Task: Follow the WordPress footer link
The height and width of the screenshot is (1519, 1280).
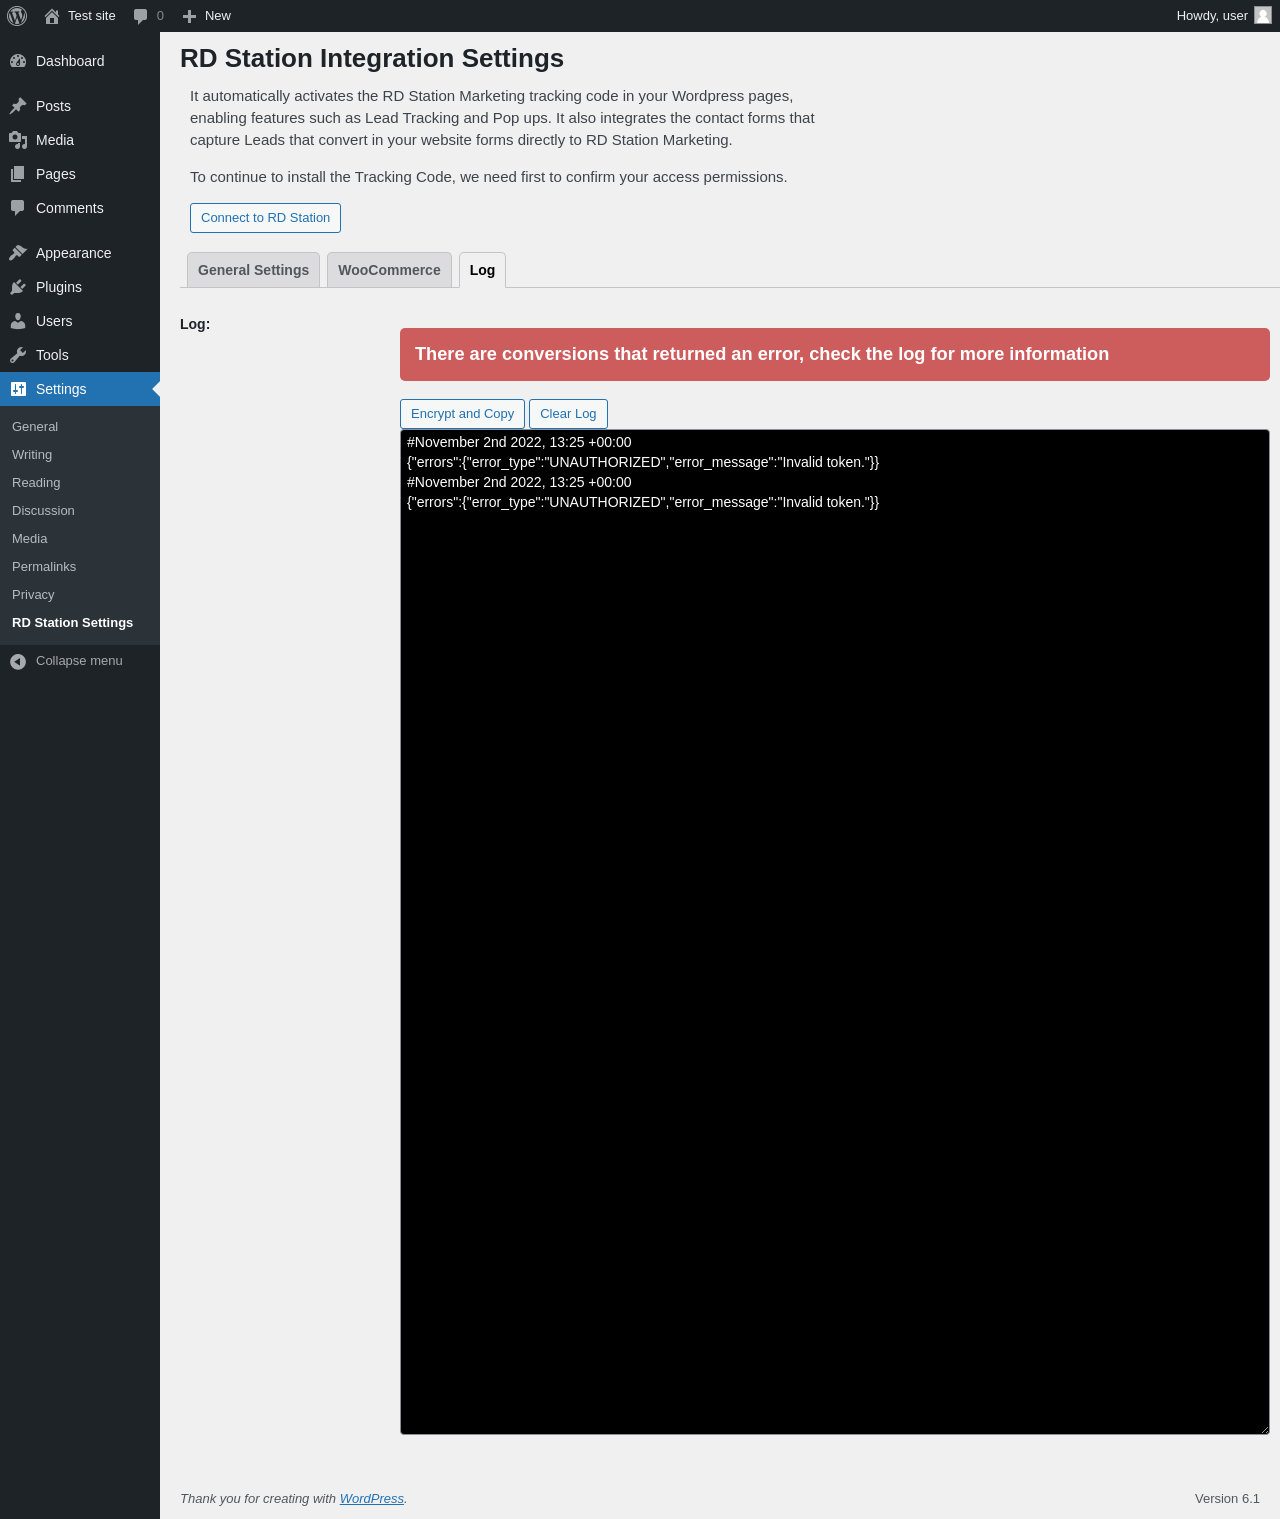Action: pos(372,1498)
